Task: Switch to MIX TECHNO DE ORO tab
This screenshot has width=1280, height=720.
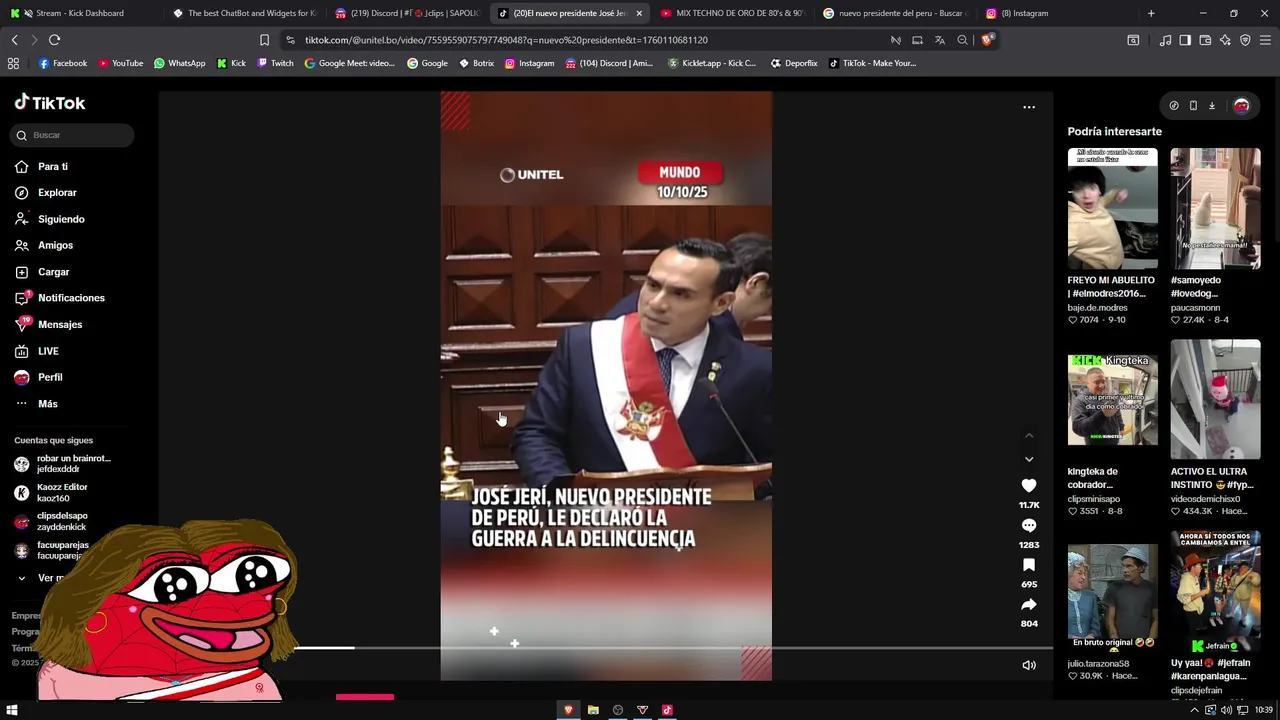Action: (732, 13)
